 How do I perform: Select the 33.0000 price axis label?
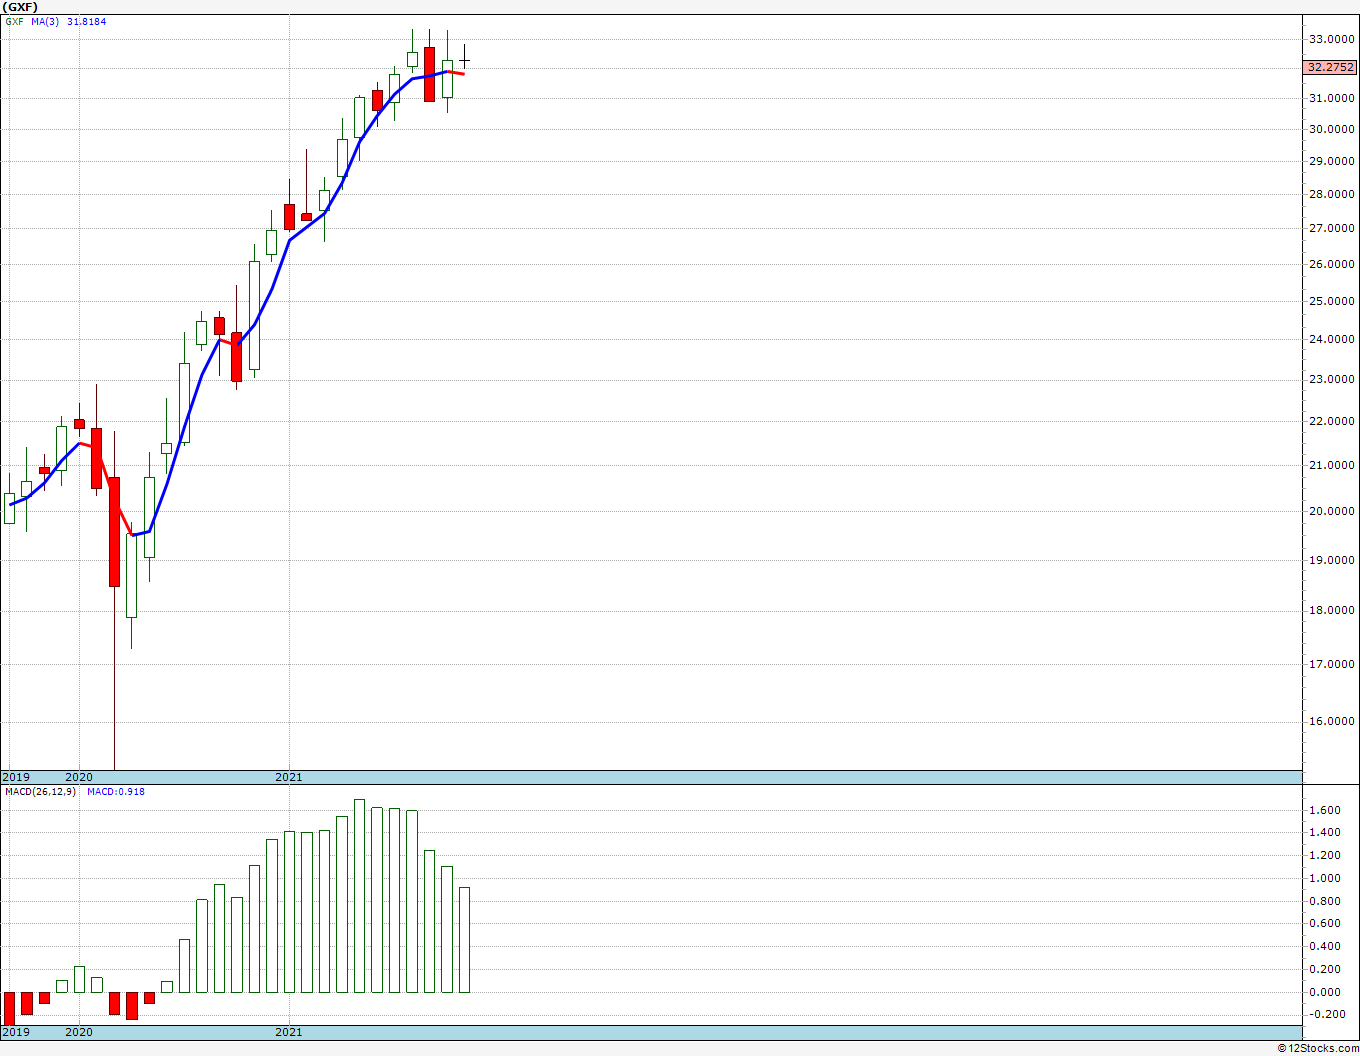(x=1333, y=40)
